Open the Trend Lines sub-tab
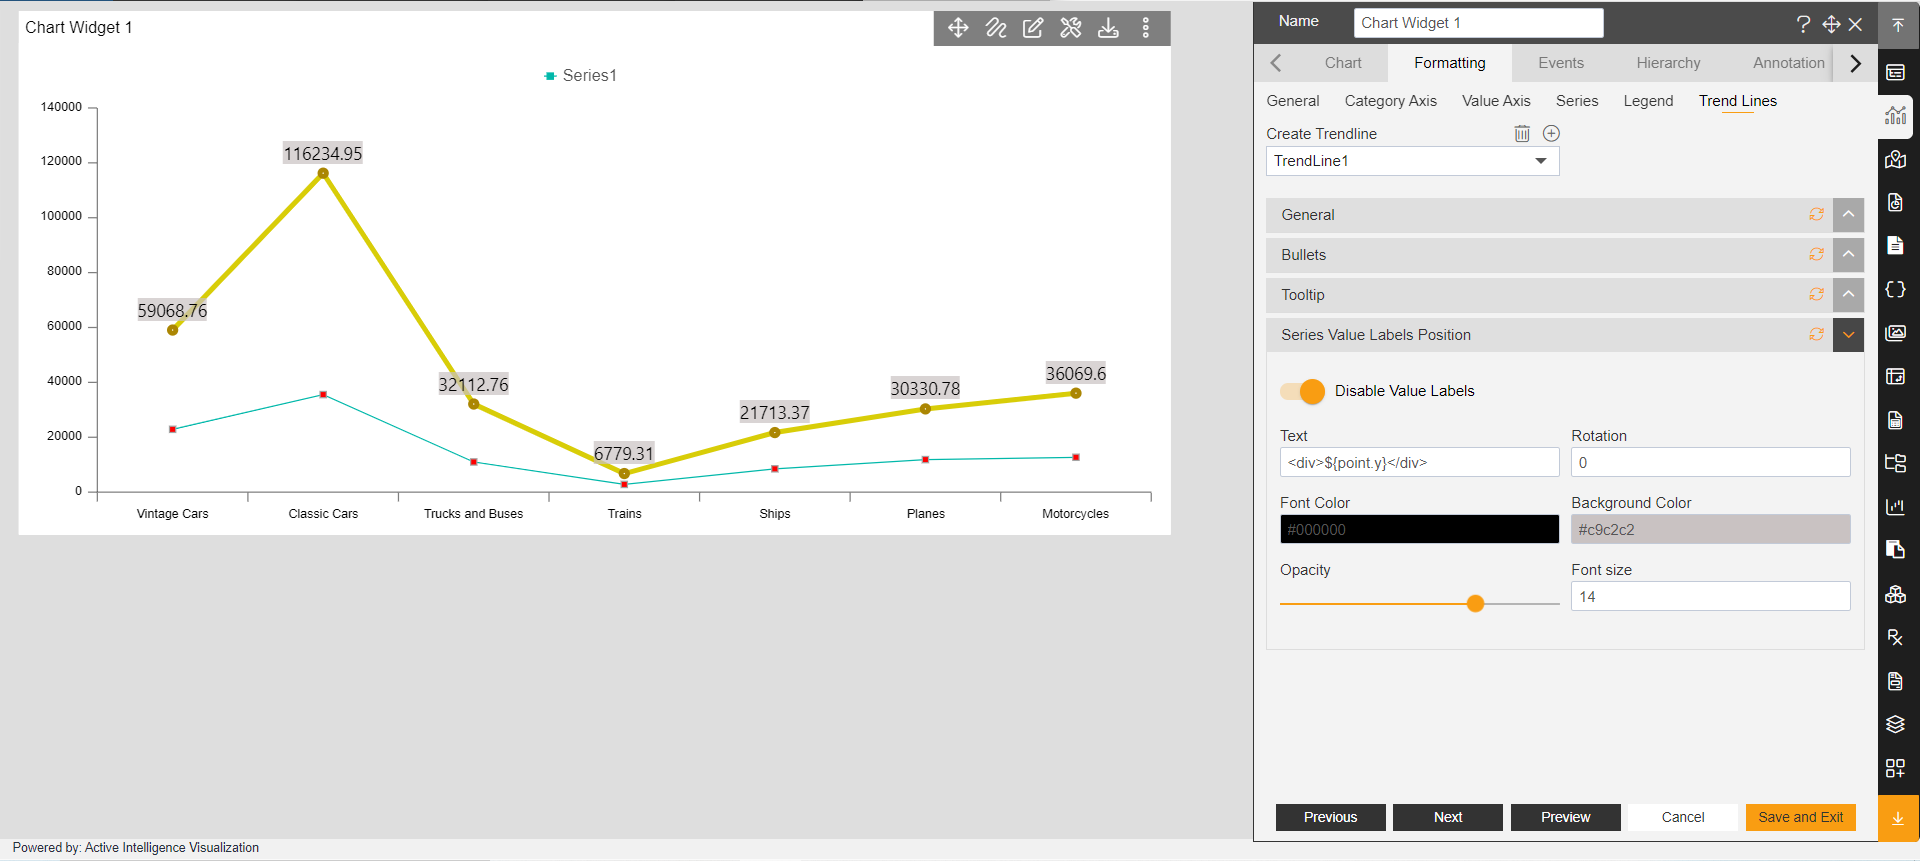This screenshot has width=1920, height=861. point(1737,101)
